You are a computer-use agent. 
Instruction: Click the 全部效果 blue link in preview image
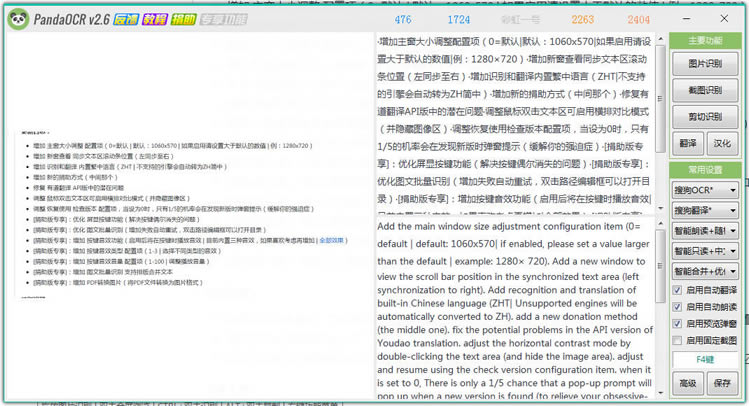332,240
